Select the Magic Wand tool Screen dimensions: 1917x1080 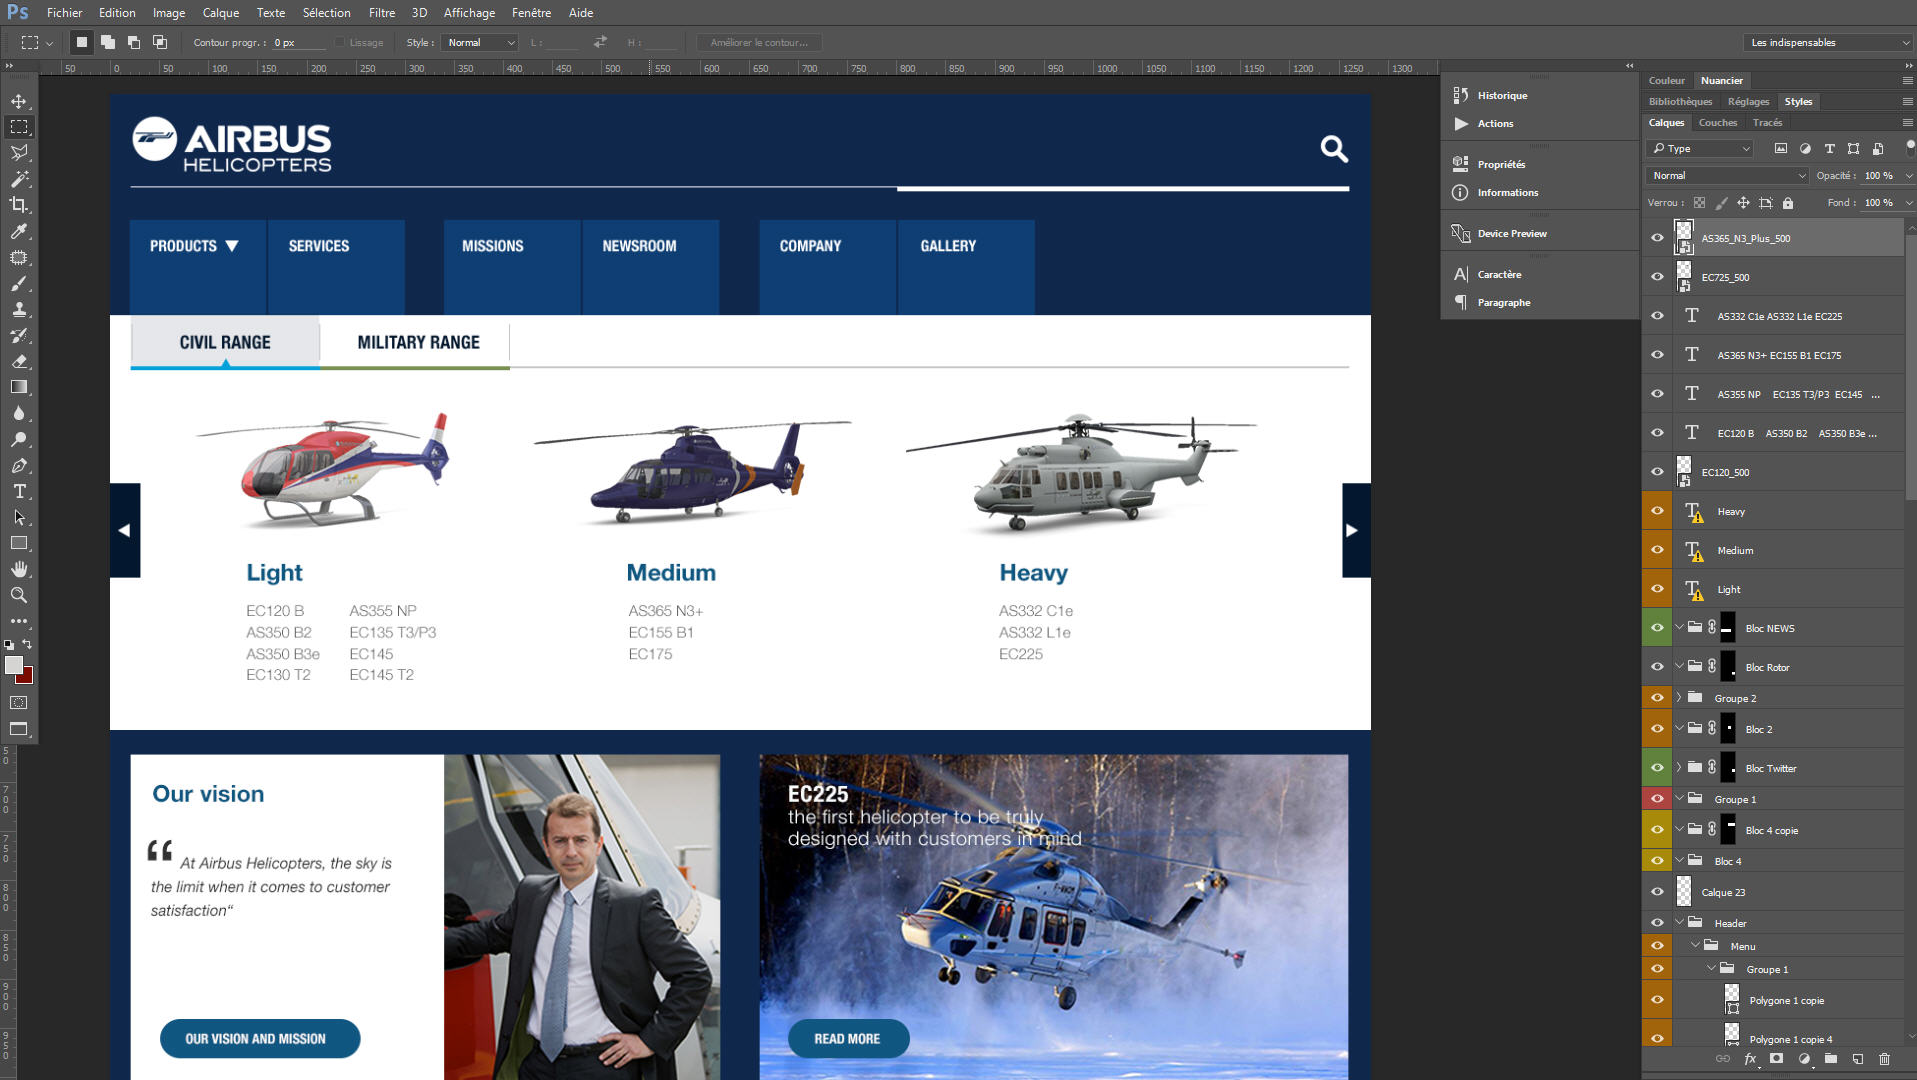(19, 179)
